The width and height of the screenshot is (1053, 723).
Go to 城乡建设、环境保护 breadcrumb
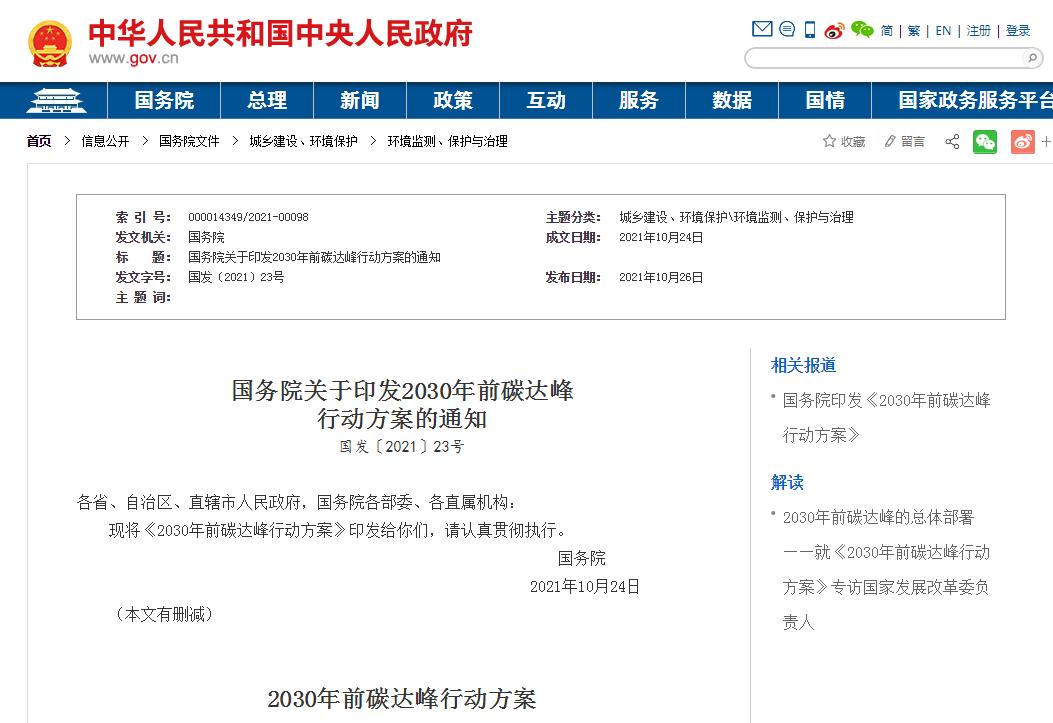pyautogui.click(x=304, y=141)
